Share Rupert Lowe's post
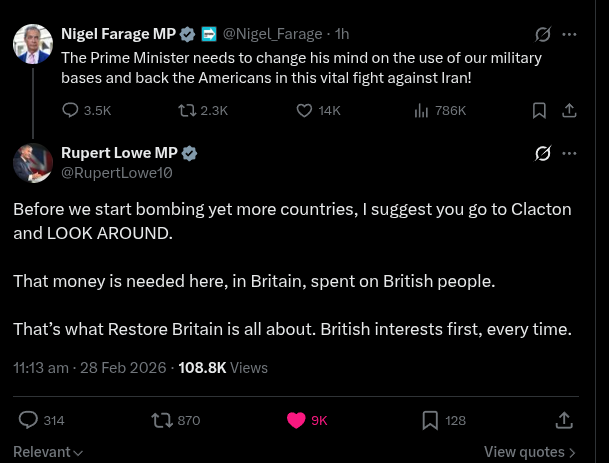 point(564,420)
